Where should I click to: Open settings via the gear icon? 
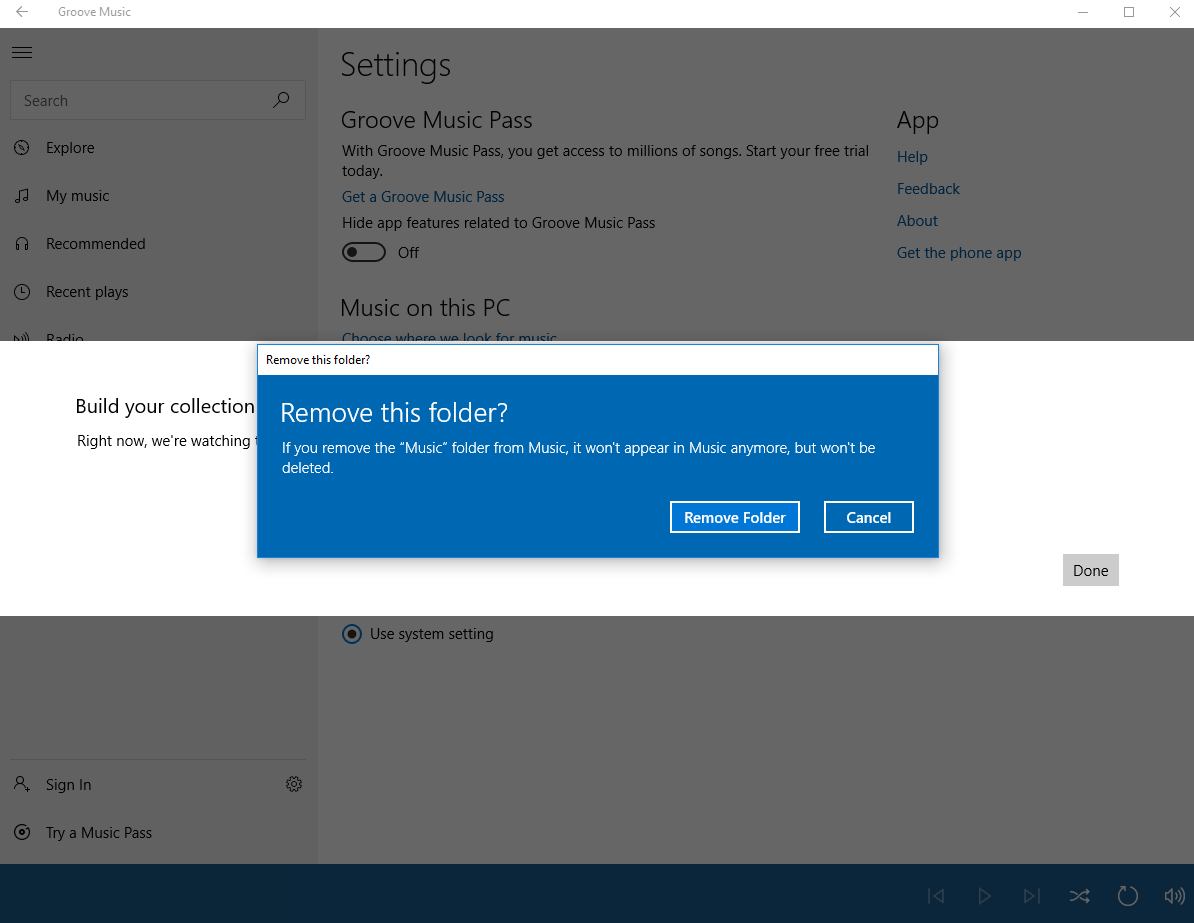294,784
